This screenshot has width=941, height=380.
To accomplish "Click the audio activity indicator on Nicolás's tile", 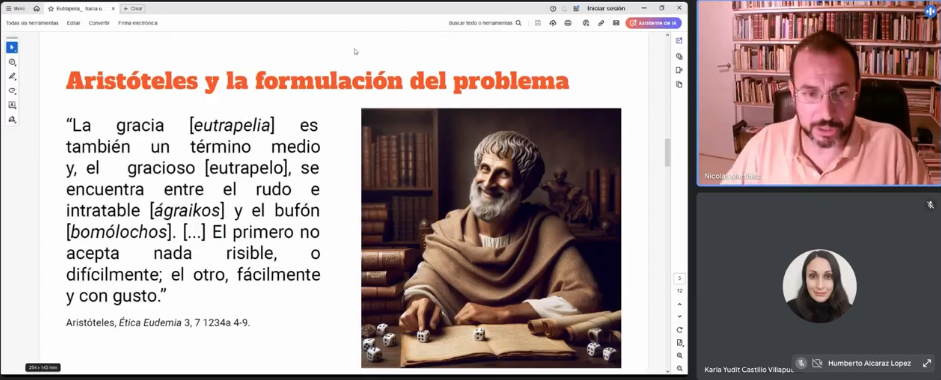I will pos(931,11).
